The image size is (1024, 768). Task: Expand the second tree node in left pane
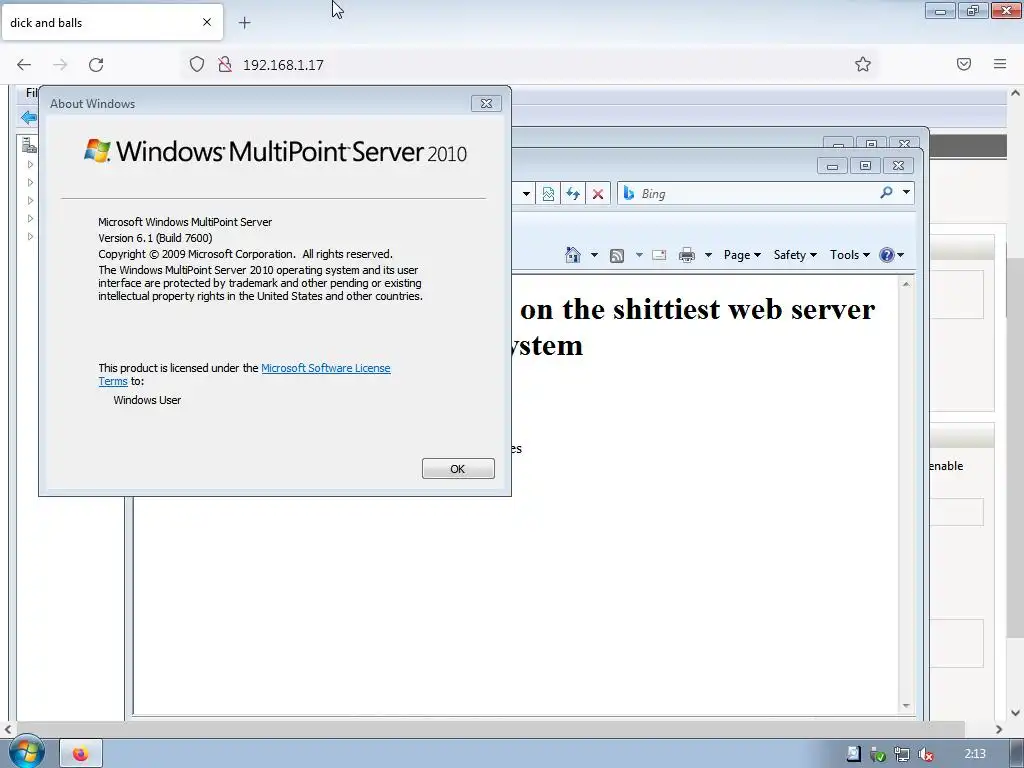coord(30,183)
